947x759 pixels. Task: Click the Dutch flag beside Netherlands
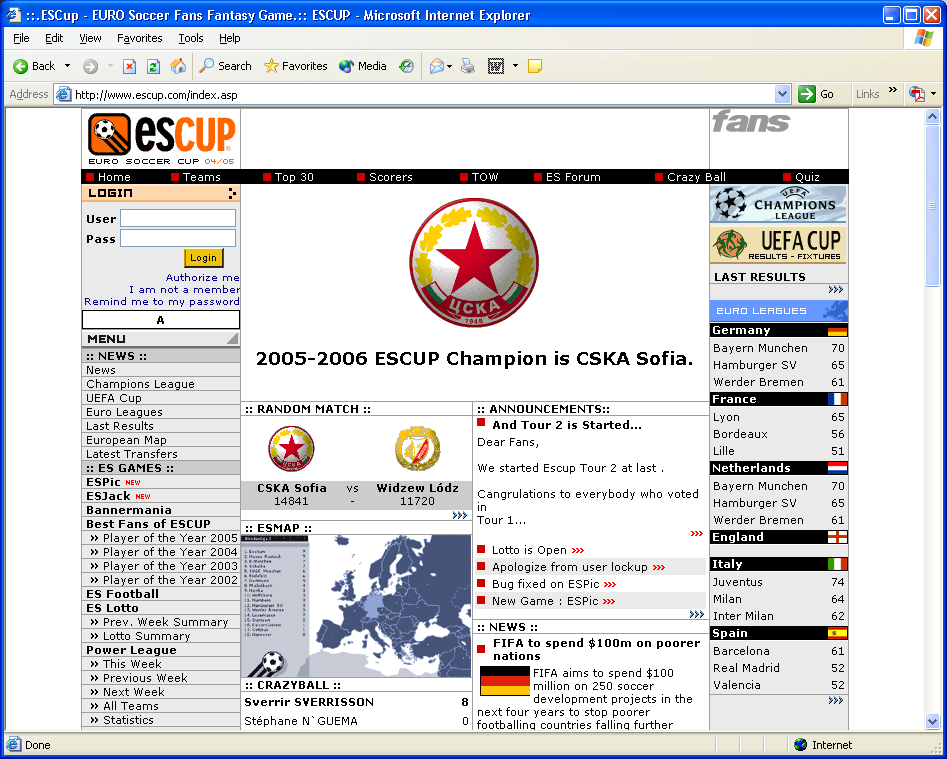(x=838, y=468)
